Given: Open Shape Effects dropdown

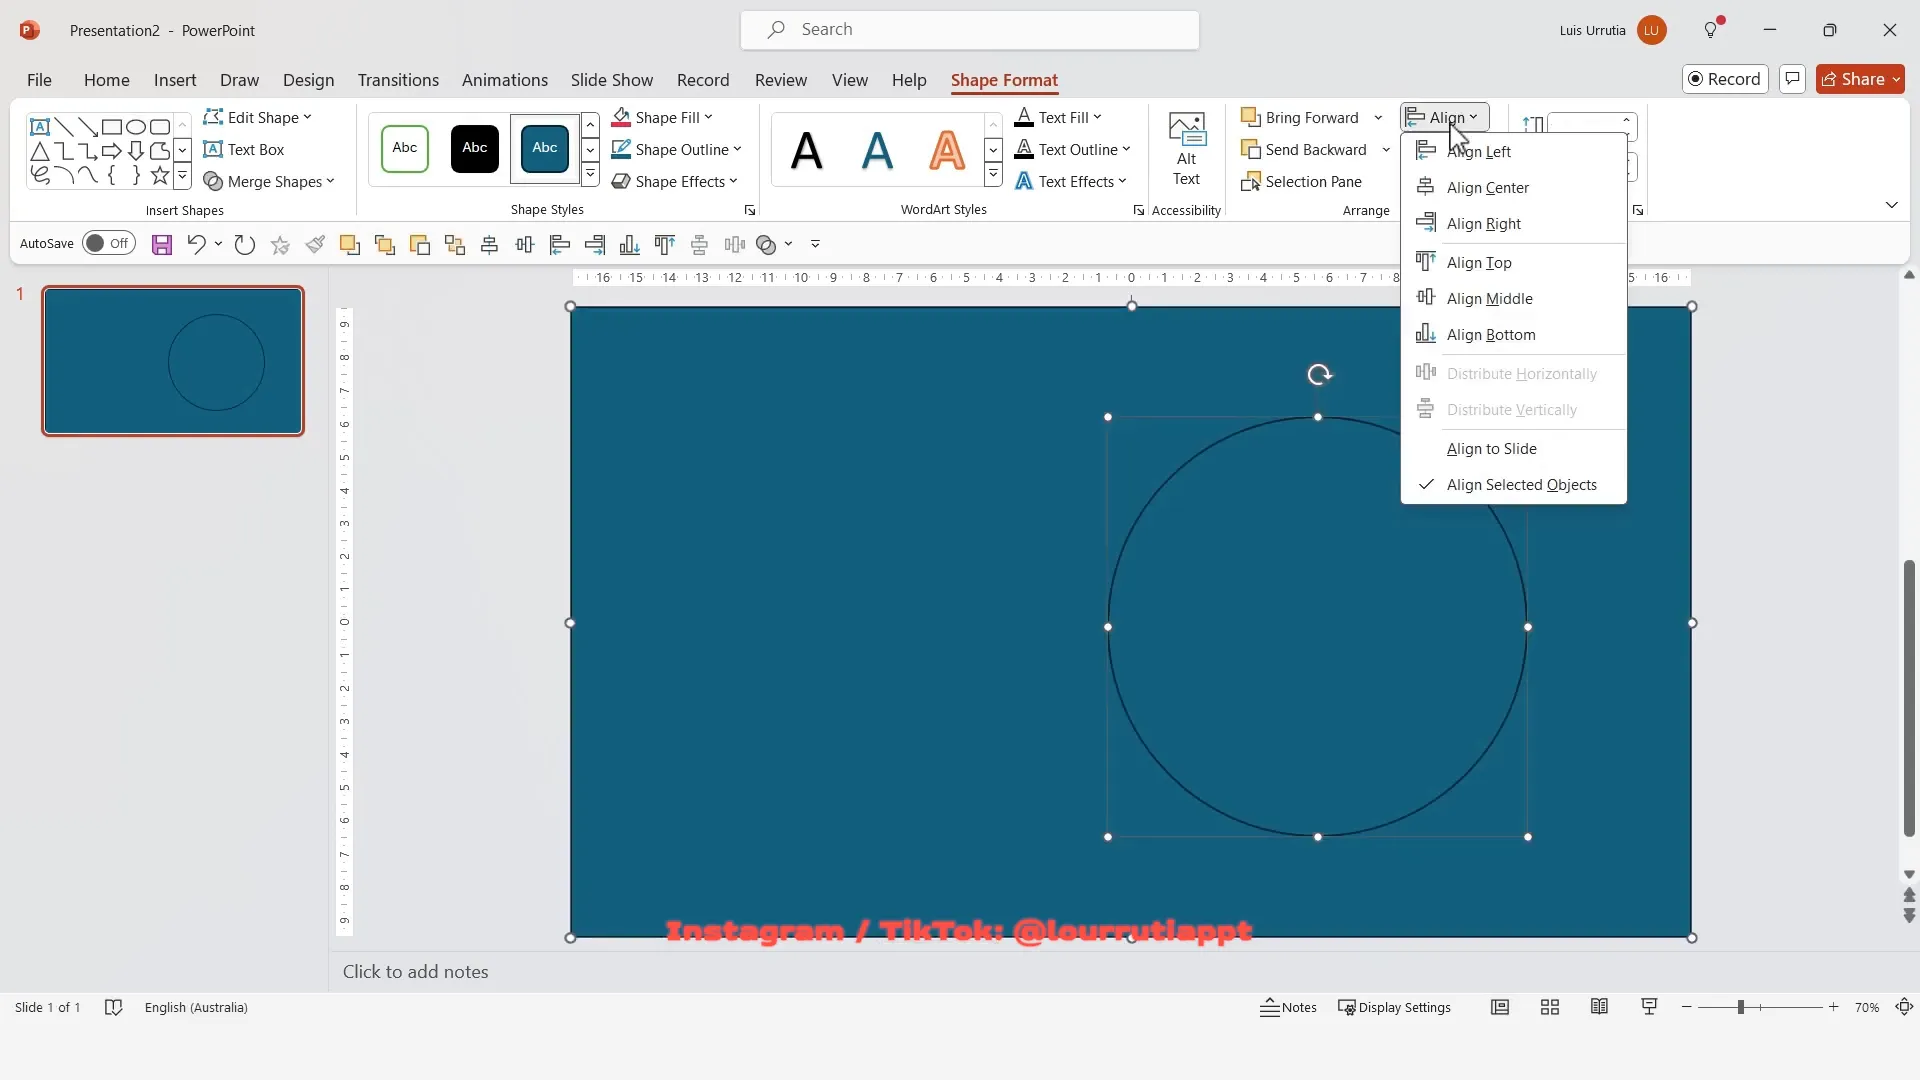Looking at the screenshot, I should (x=674, y=181).
